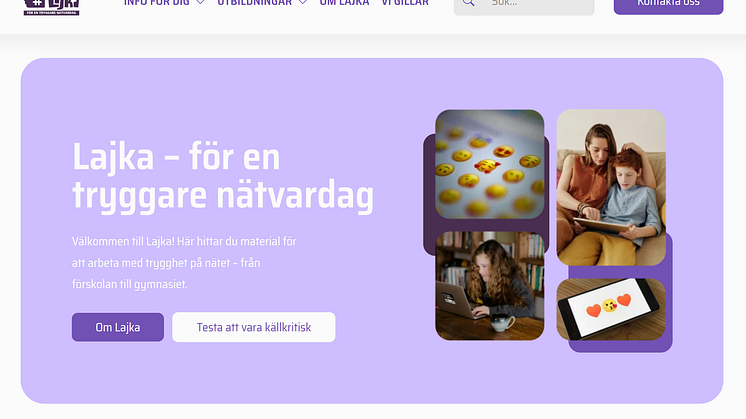Click the Kontakta oss button

[x=668, y=5]
